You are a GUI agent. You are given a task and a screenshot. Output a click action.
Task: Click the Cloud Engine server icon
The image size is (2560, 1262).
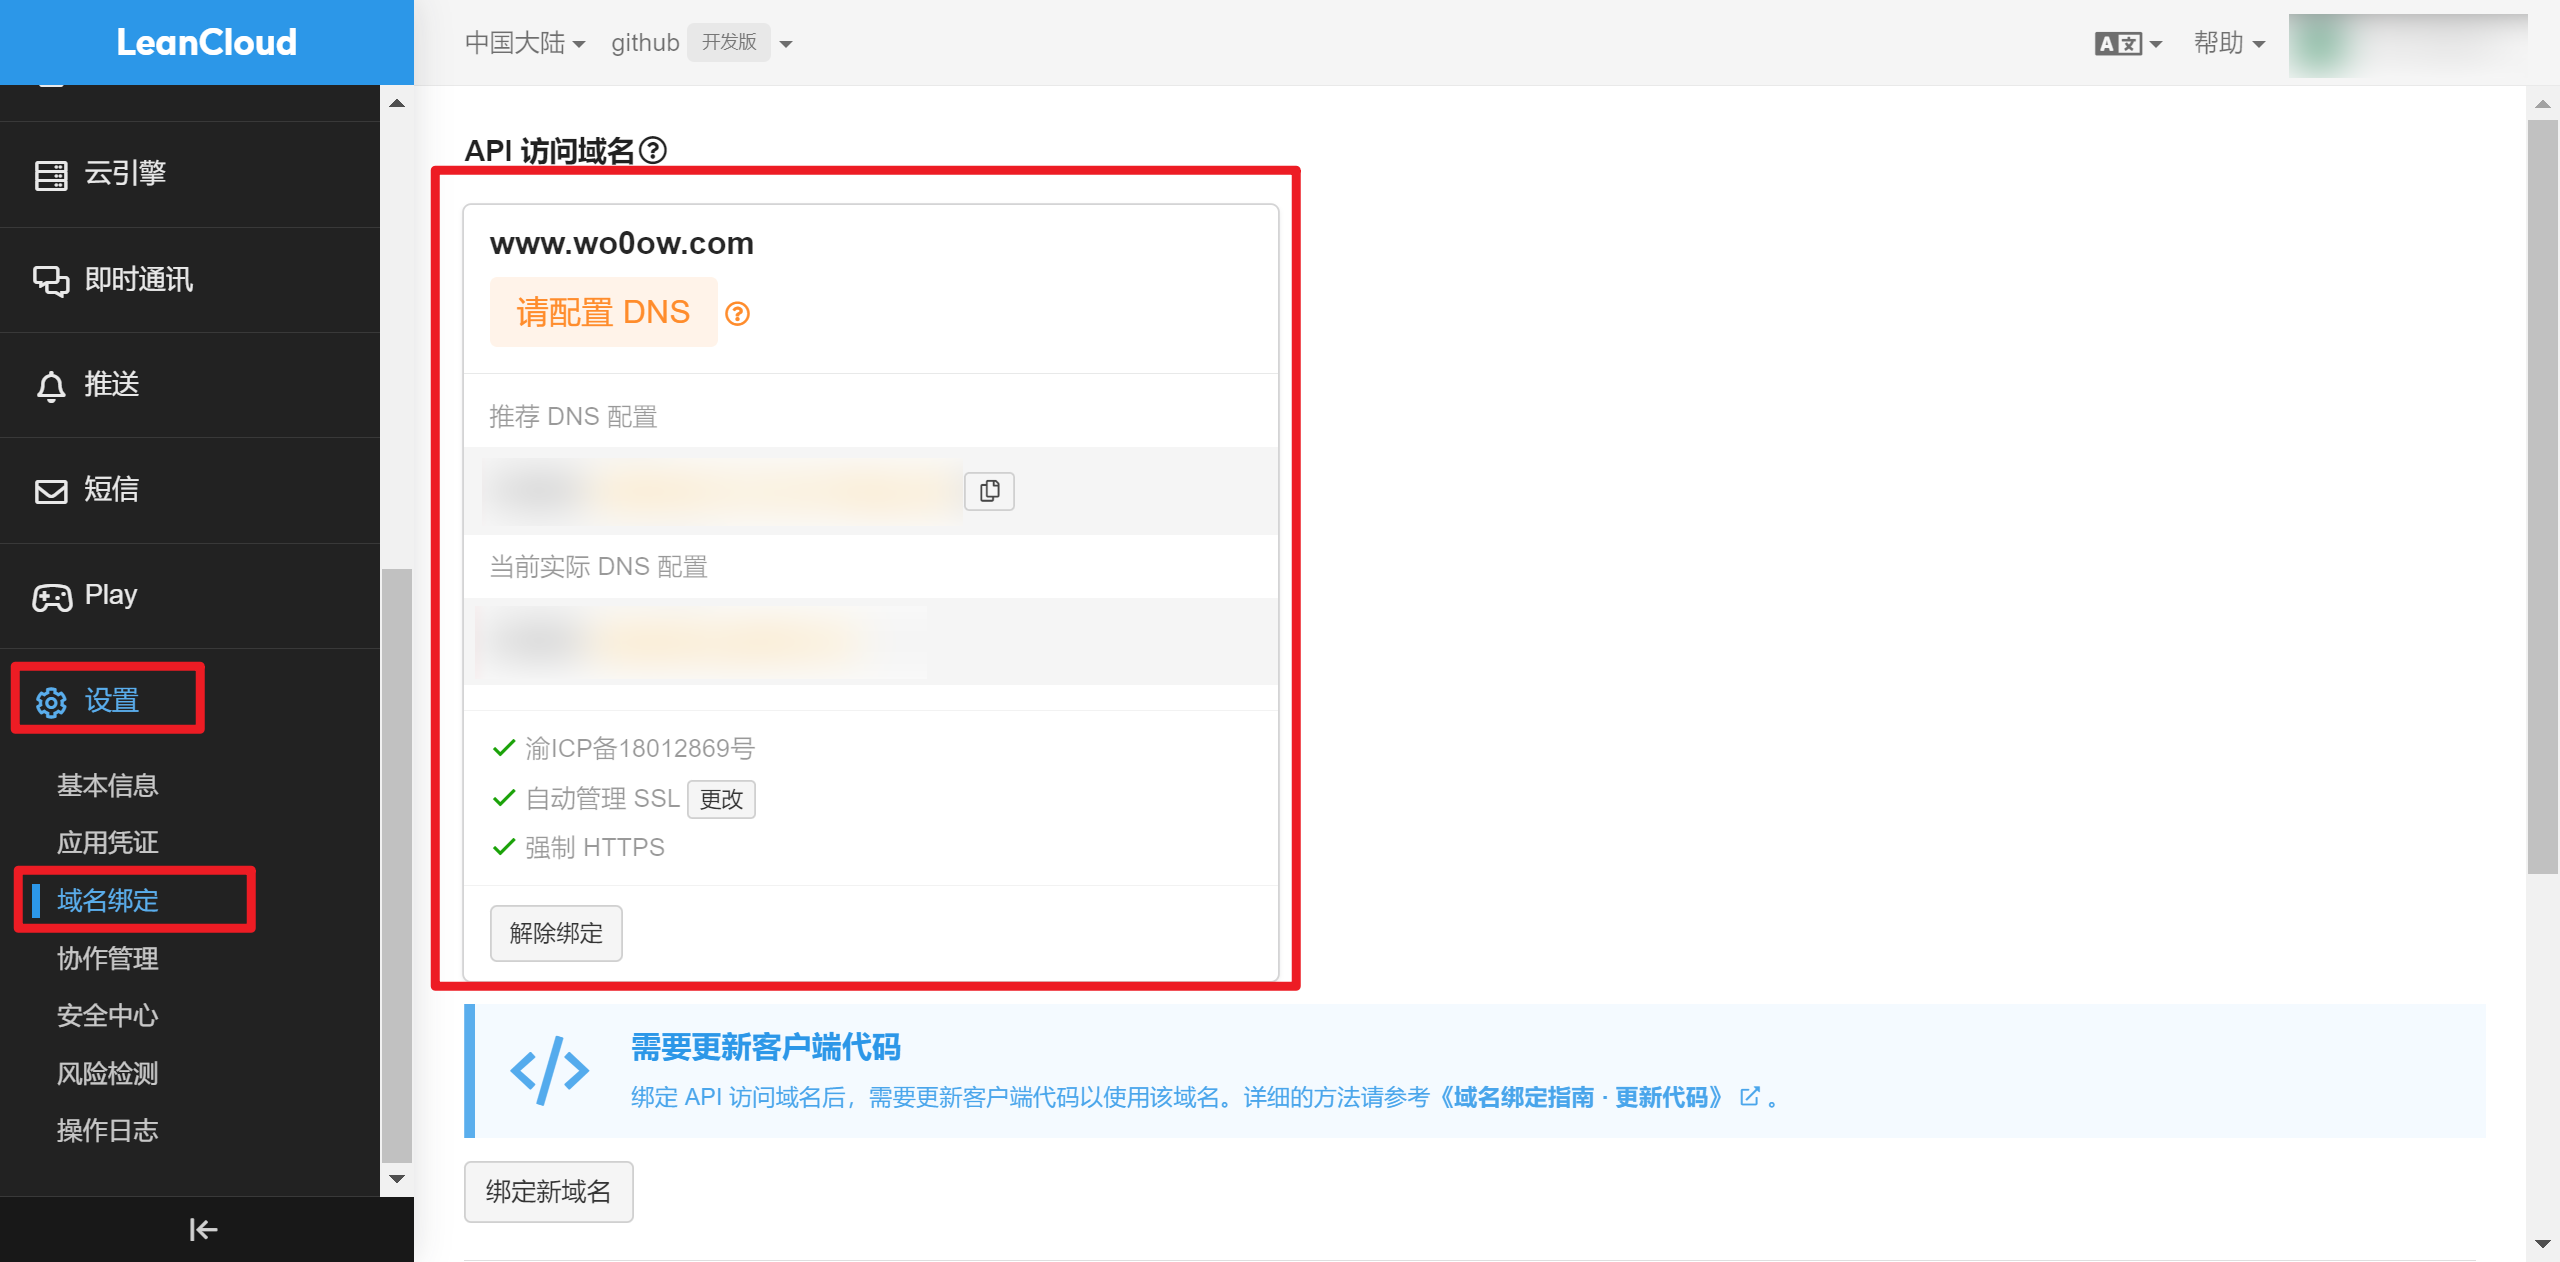(51, 175)
